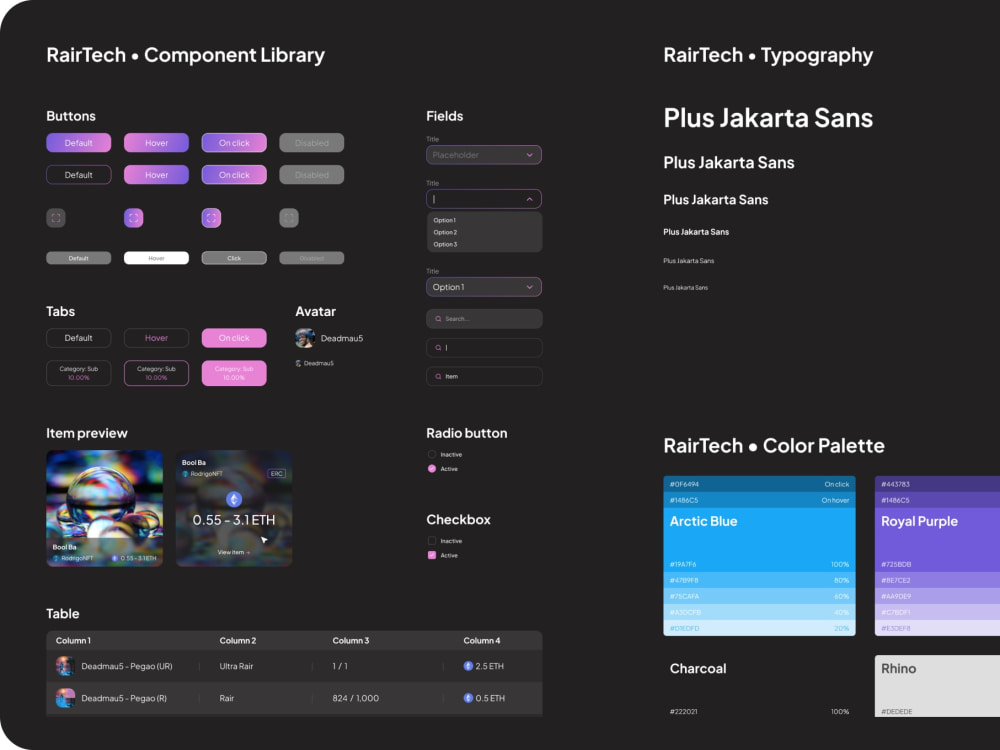Click the tiny Deadmau5 avatar under Avatar

coord(298,364)
